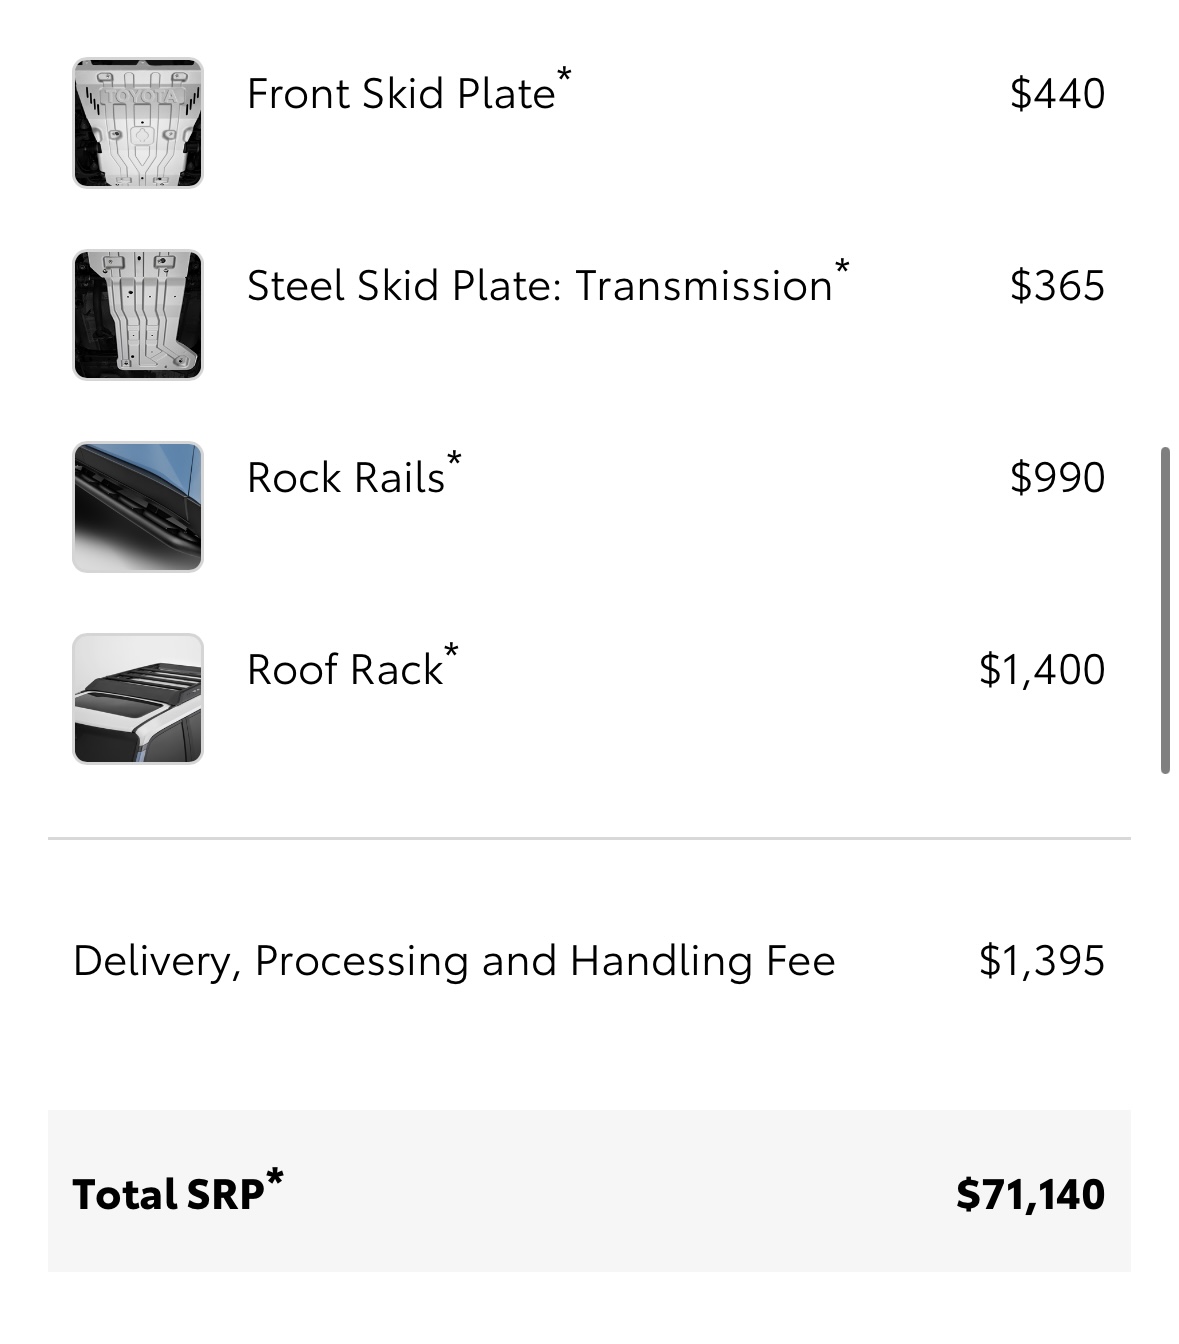Click the $71,140 Total SRP amount

click(1030, 1194)
